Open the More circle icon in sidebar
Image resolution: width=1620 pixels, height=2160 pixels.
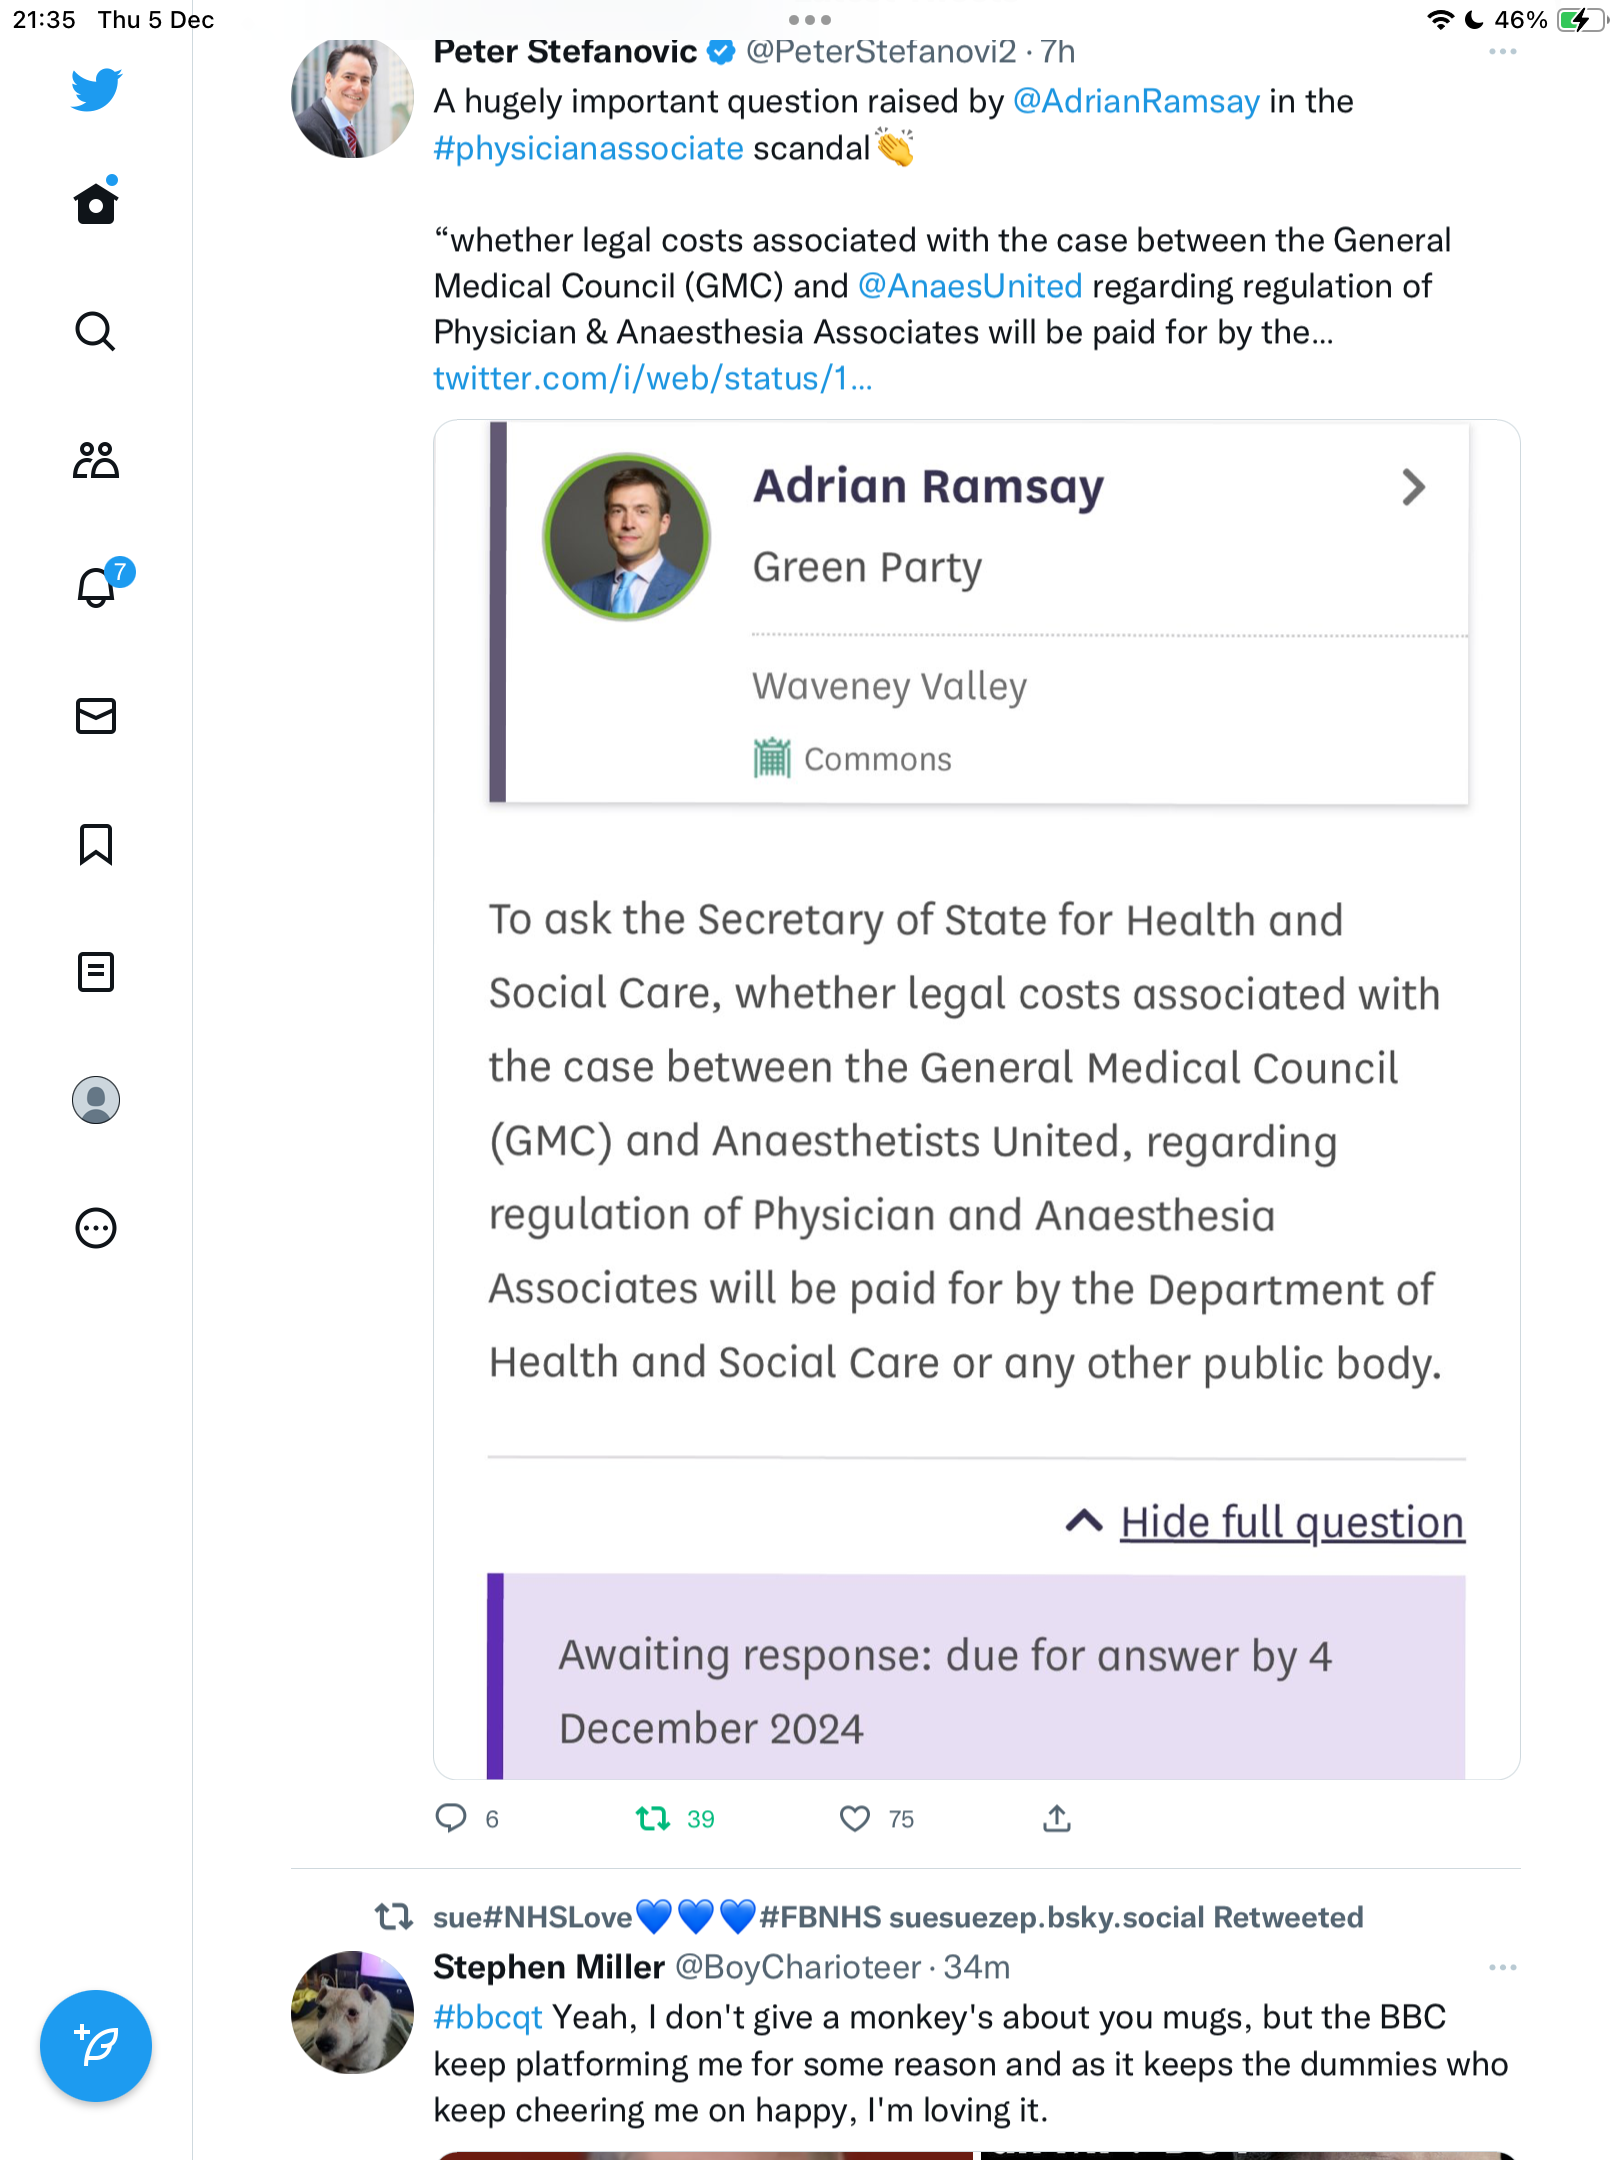click(96, 1228)
